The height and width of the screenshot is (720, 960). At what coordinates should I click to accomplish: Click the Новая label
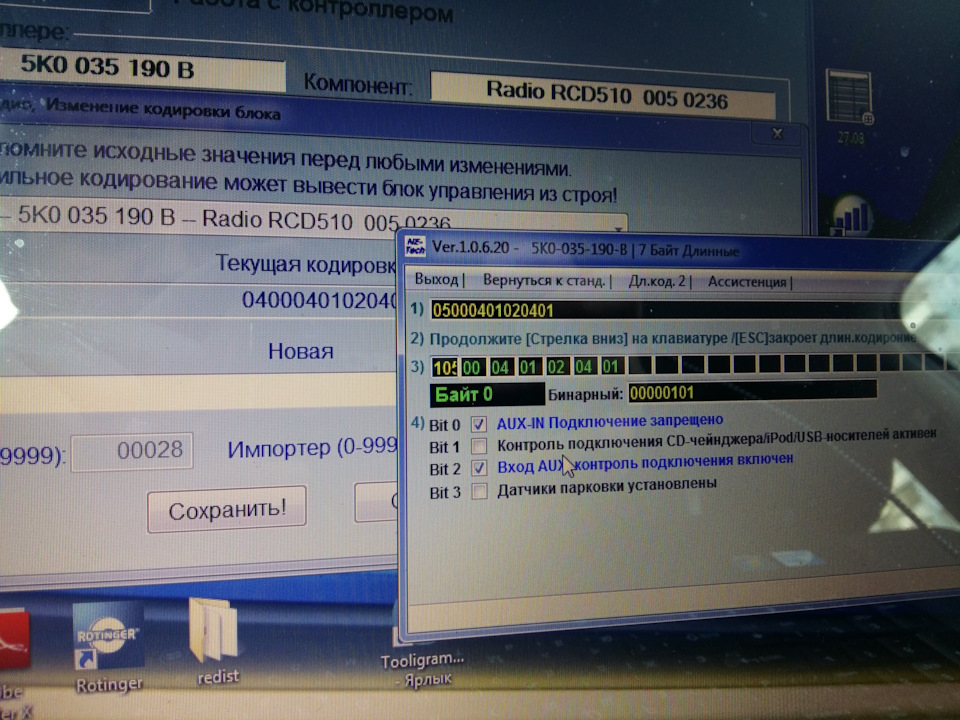coord(301,351)
